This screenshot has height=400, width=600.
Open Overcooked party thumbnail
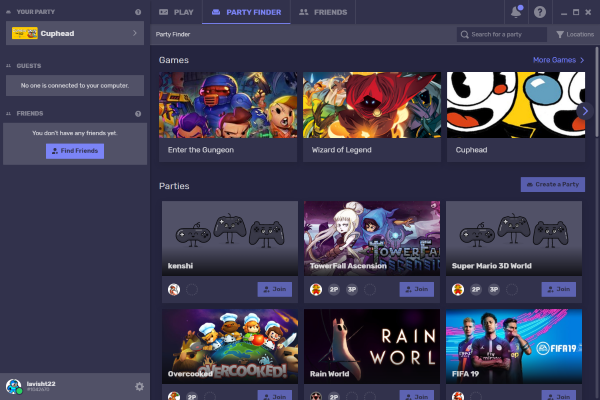(230, 346)
